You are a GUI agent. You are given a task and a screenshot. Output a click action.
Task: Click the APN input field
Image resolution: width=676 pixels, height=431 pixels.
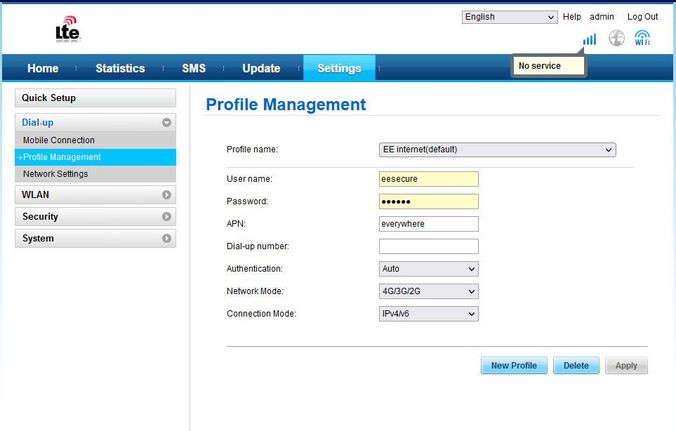[x=428, y=224]
